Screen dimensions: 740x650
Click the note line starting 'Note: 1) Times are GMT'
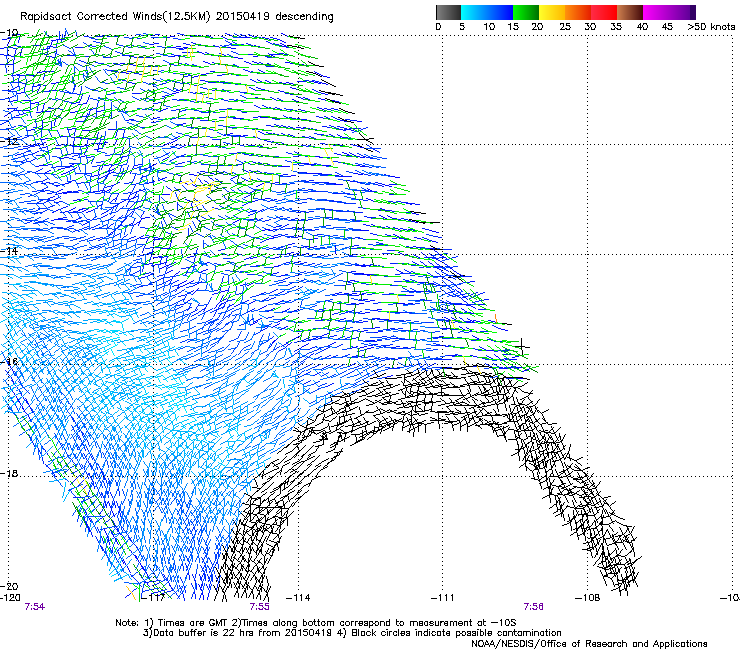click(316, 623)
